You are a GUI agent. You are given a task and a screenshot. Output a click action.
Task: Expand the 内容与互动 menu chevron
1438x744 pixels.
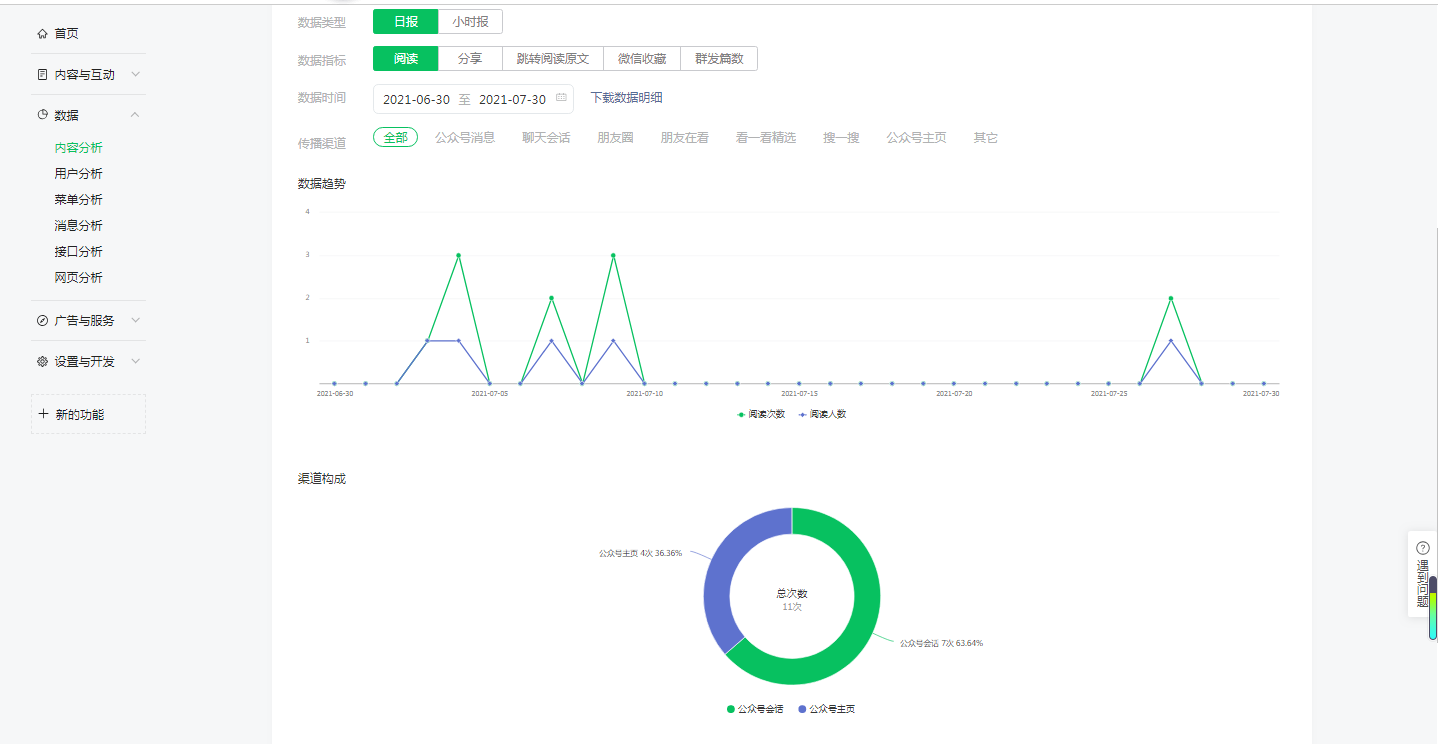135,75
